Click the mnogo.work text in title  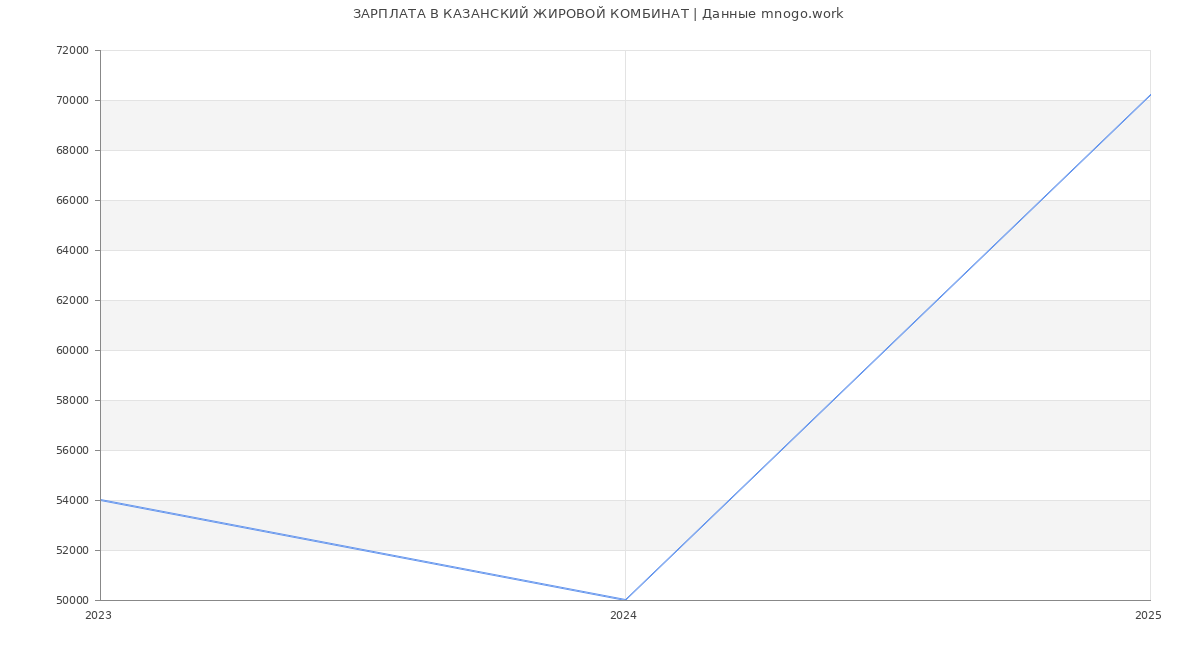coord(802,14)
